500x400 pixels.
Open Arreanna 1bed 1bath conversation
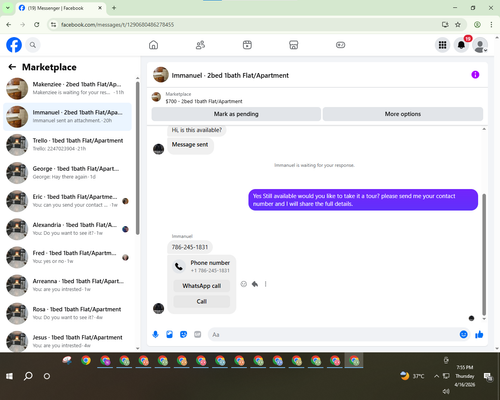tap(67, 285)
